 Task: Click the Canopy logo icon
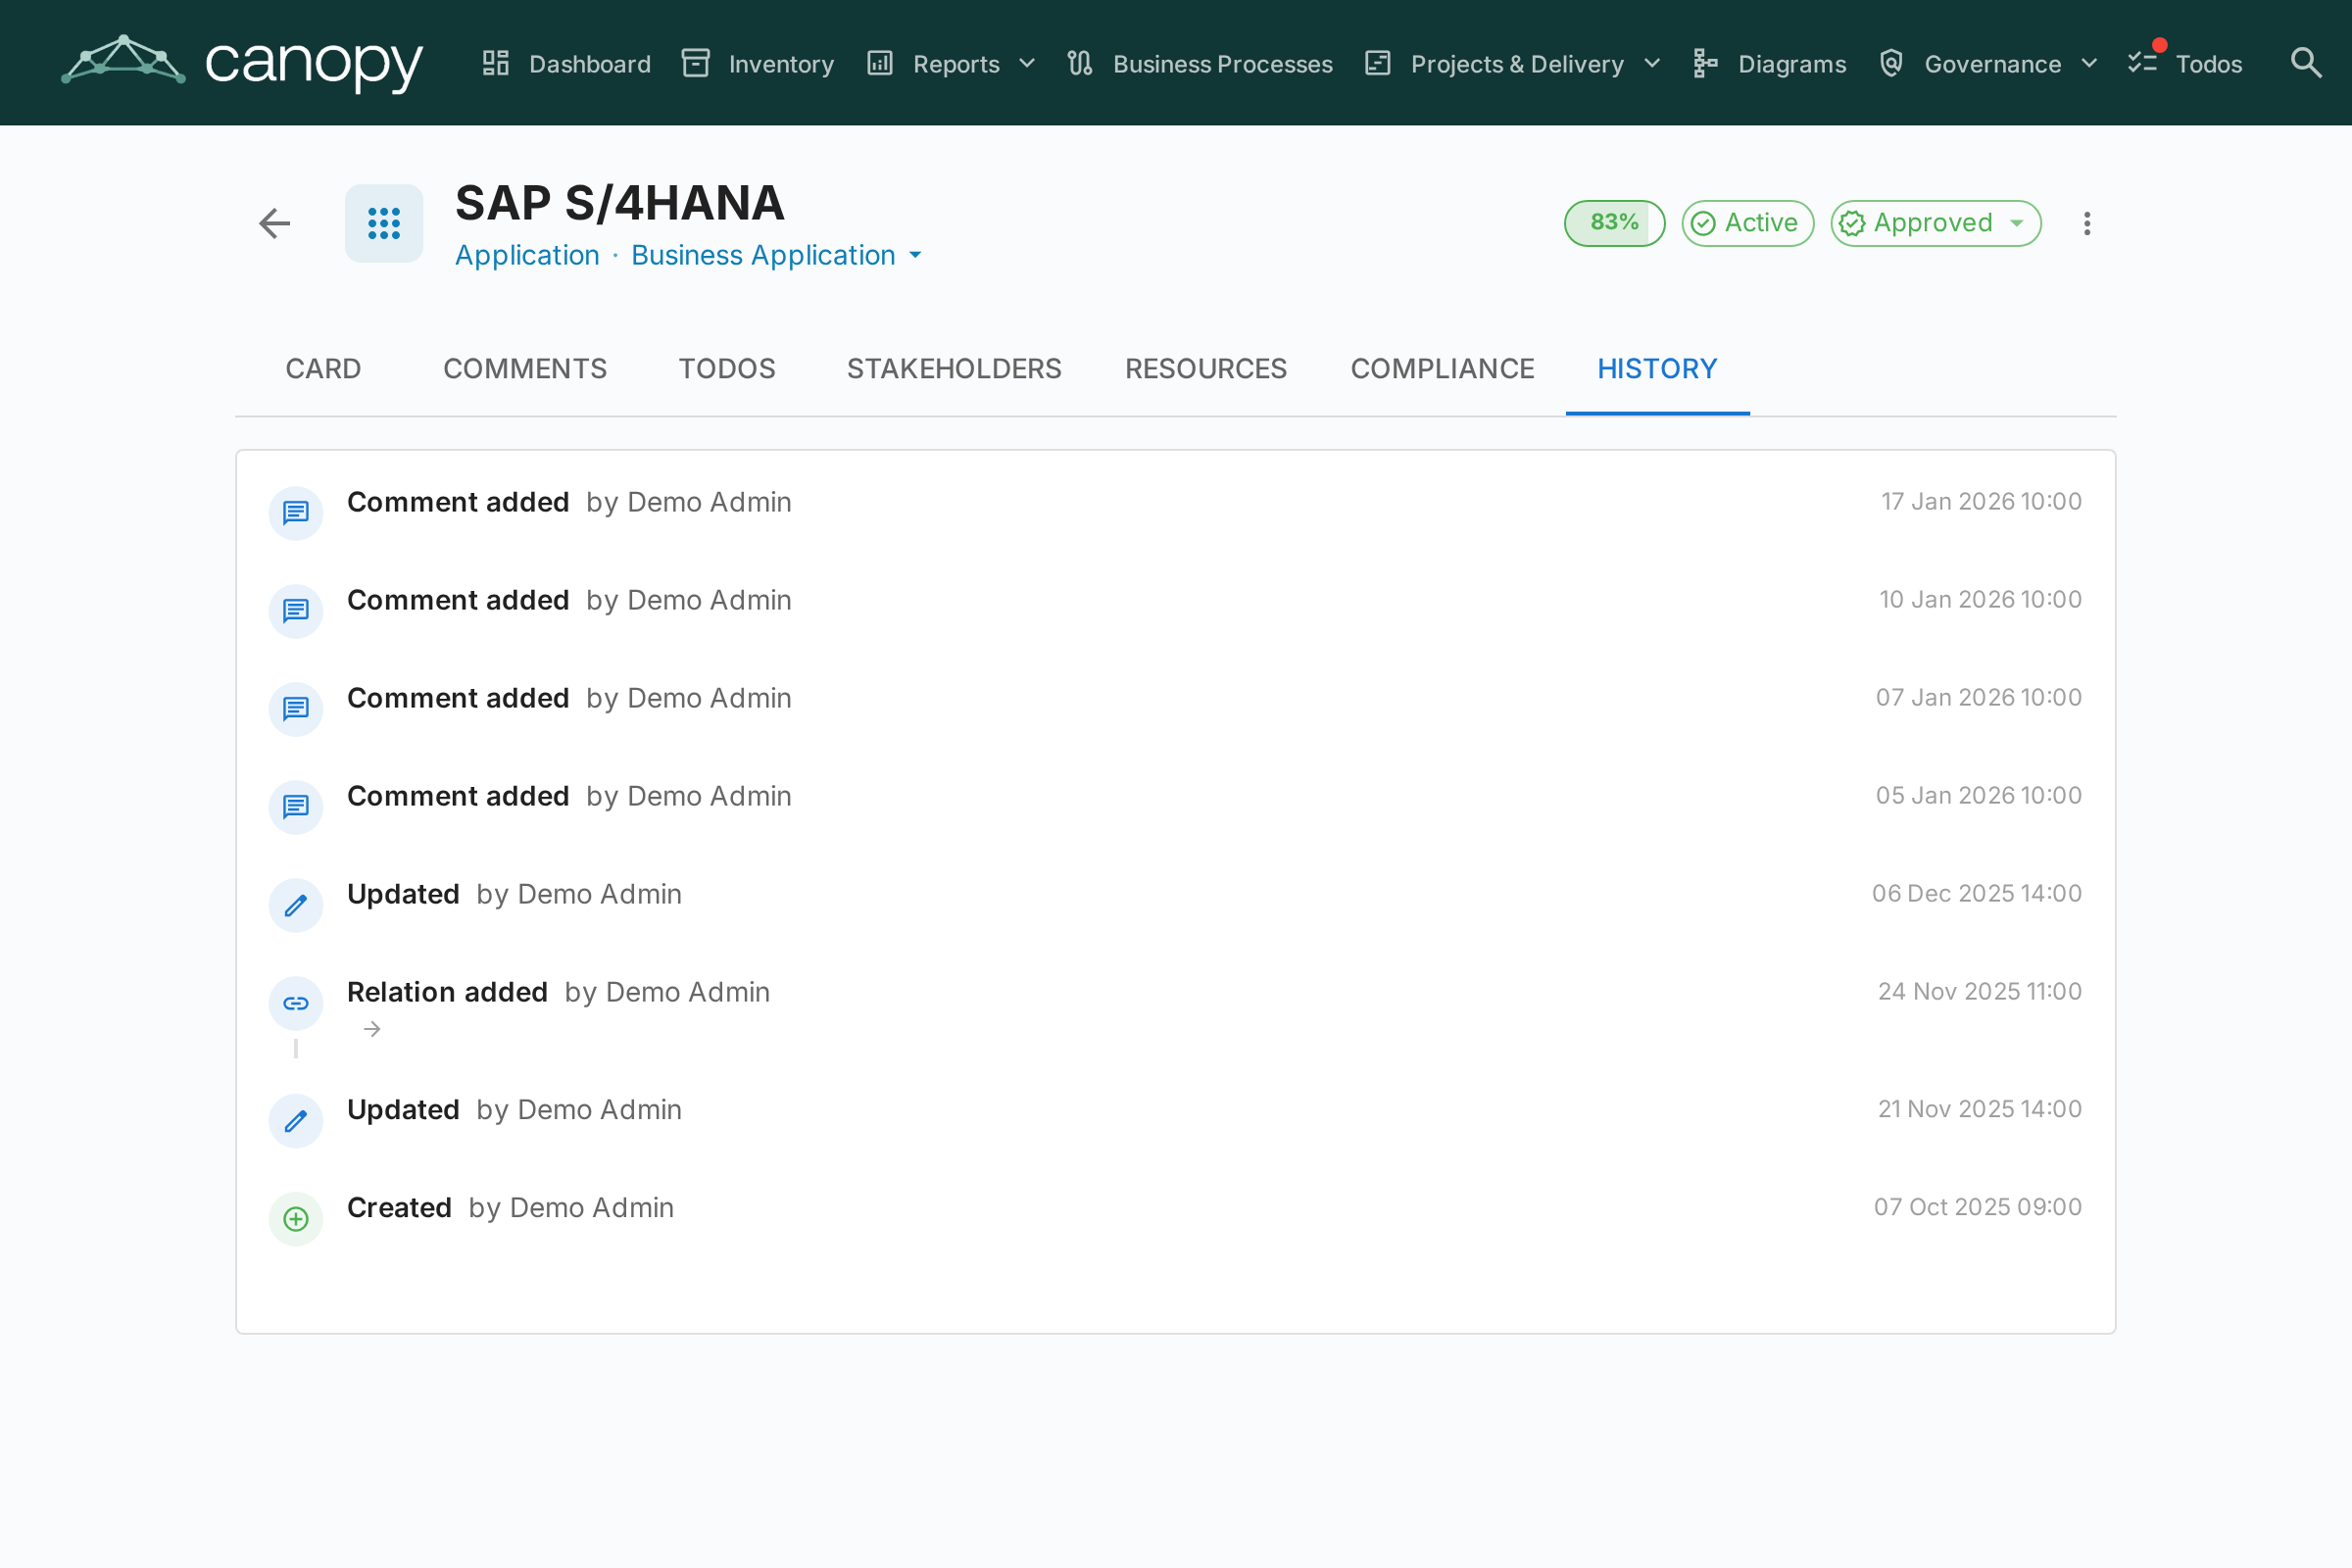click(123, 60)
